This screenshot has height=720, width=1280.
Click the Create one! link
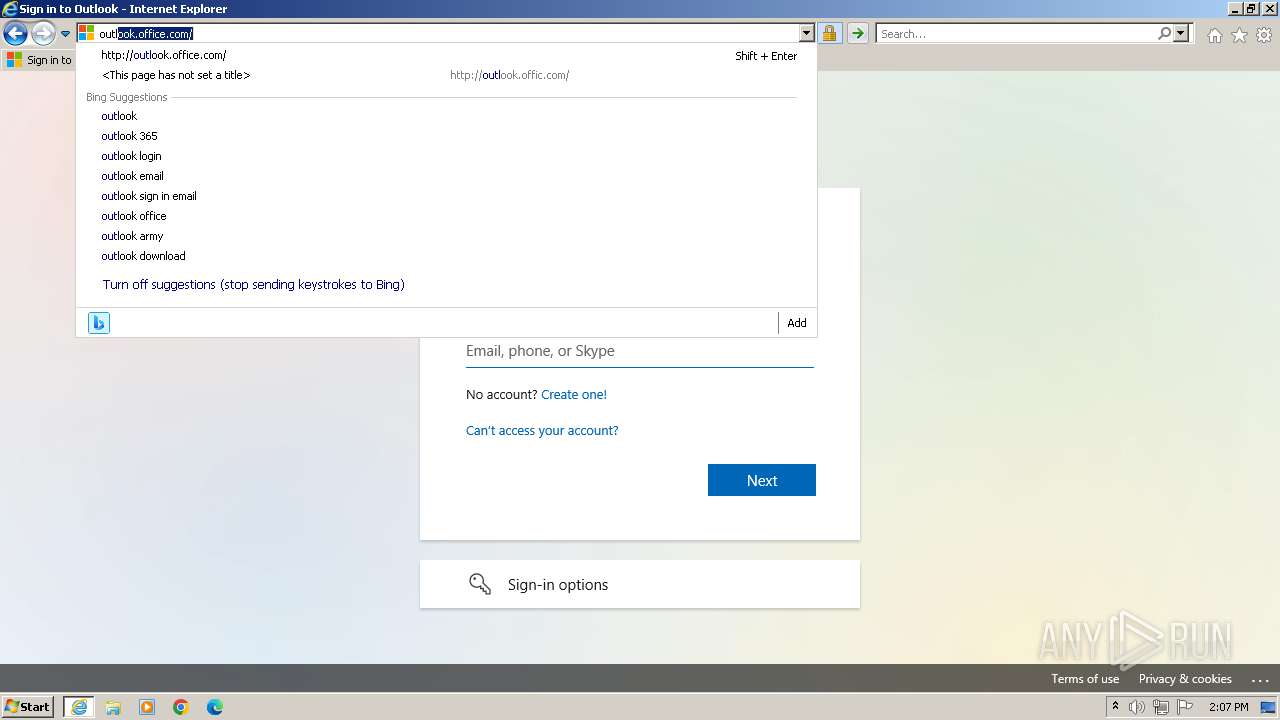coord(574,395)
